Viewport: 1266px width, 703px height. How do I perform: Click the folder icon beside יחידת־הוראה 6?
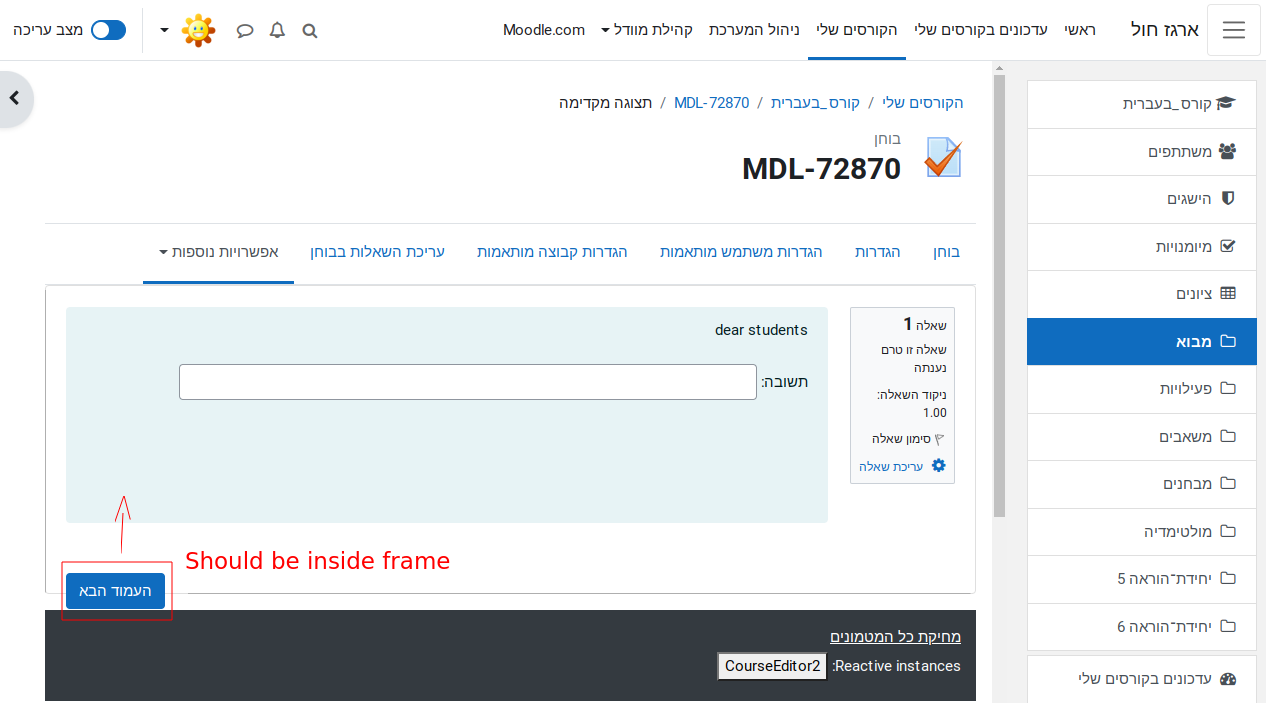click(x=1229, y=626)
